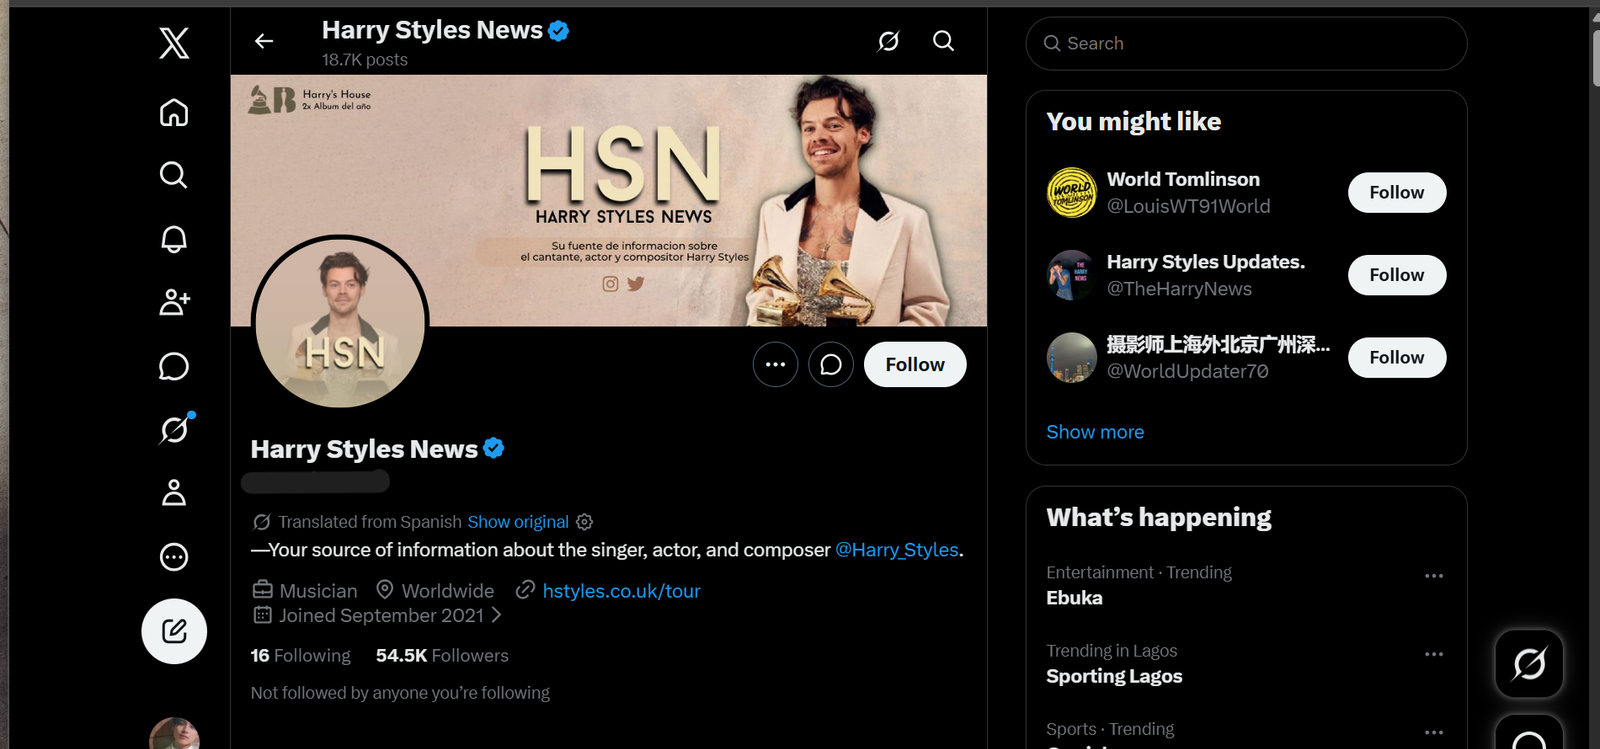The image size is (1600, 749).
Task: Open the follow people sidebar icon
Action: [174, 302]
